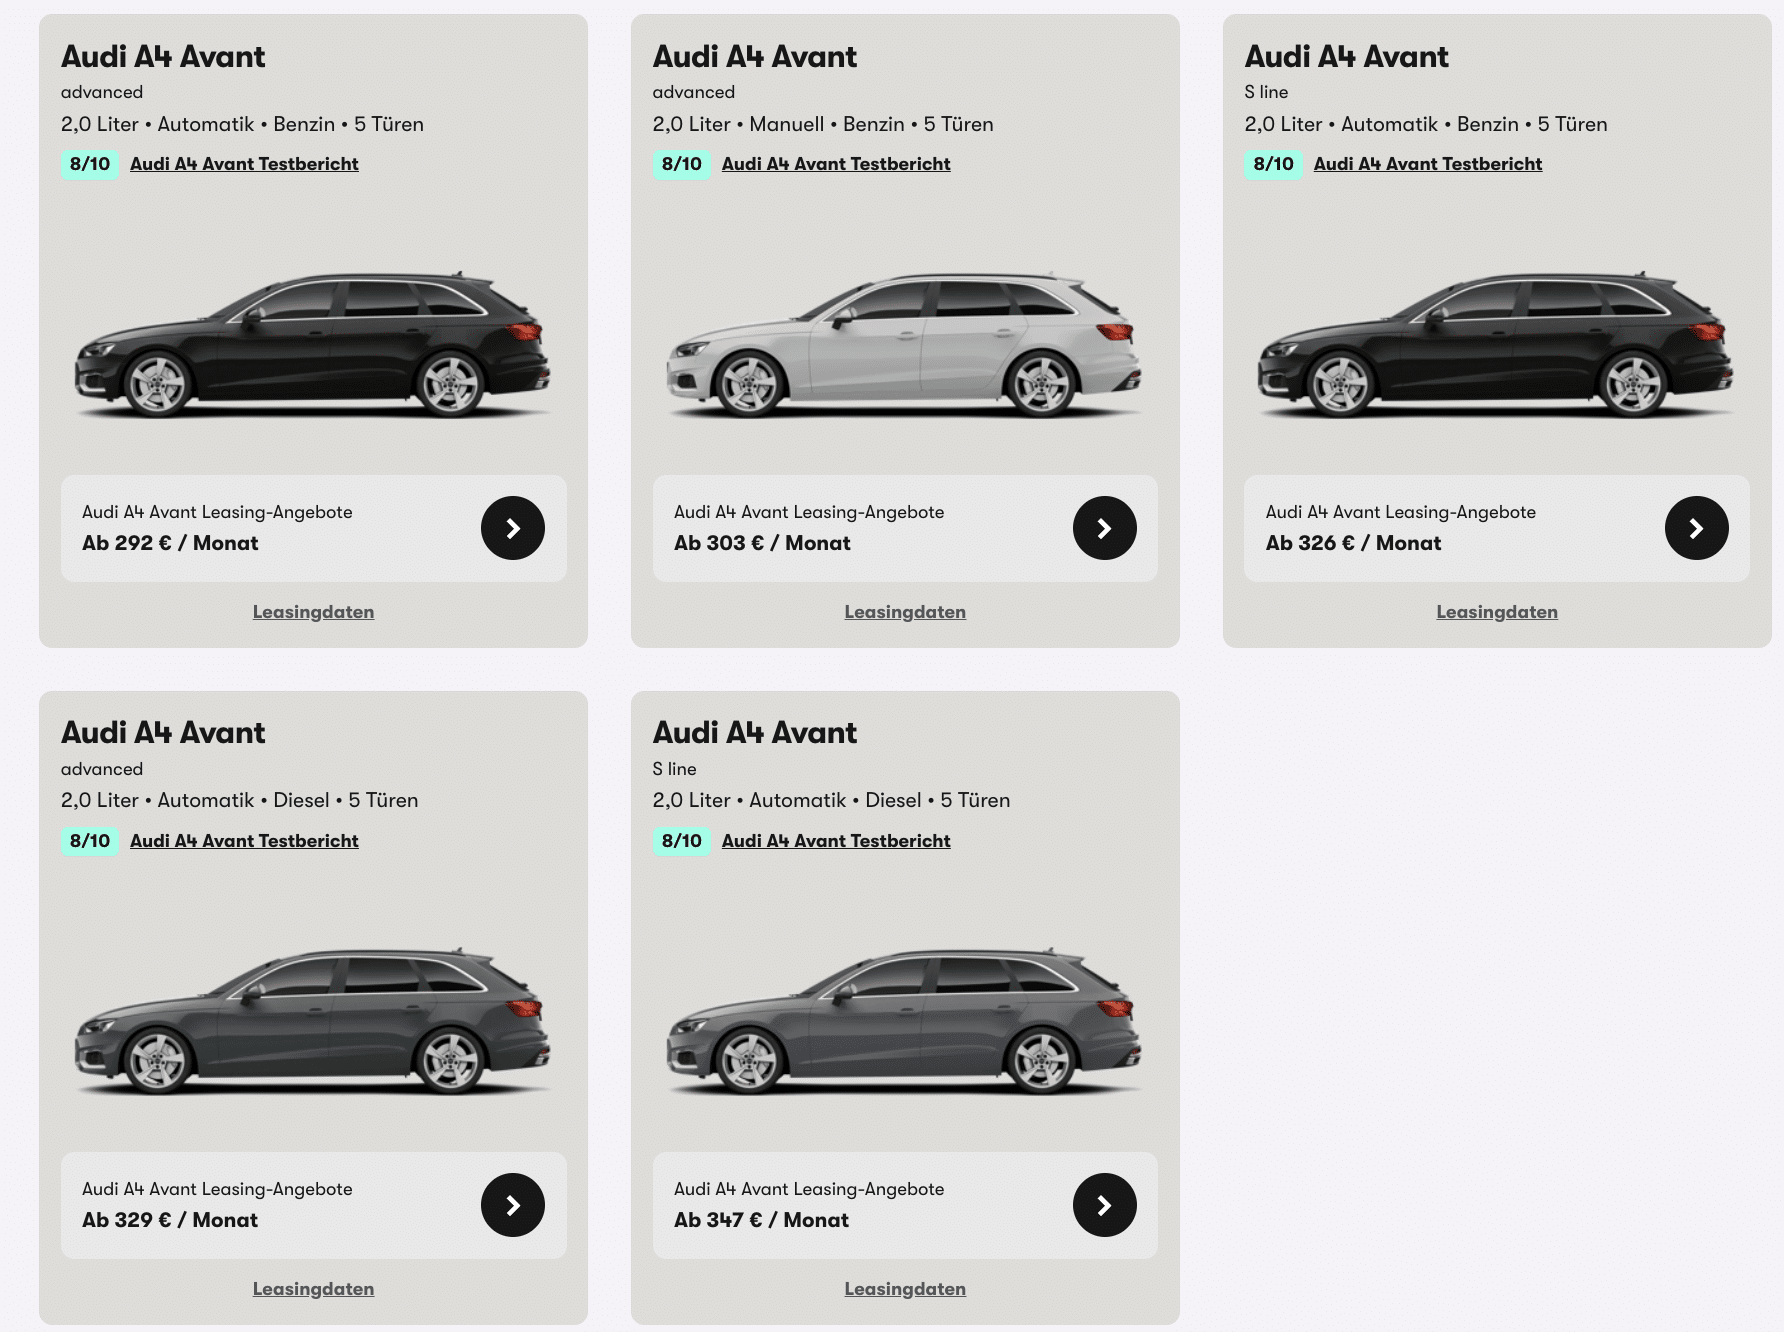
Task: Show Leasingdaten for the 292 € offer
Action: (313, 612)
